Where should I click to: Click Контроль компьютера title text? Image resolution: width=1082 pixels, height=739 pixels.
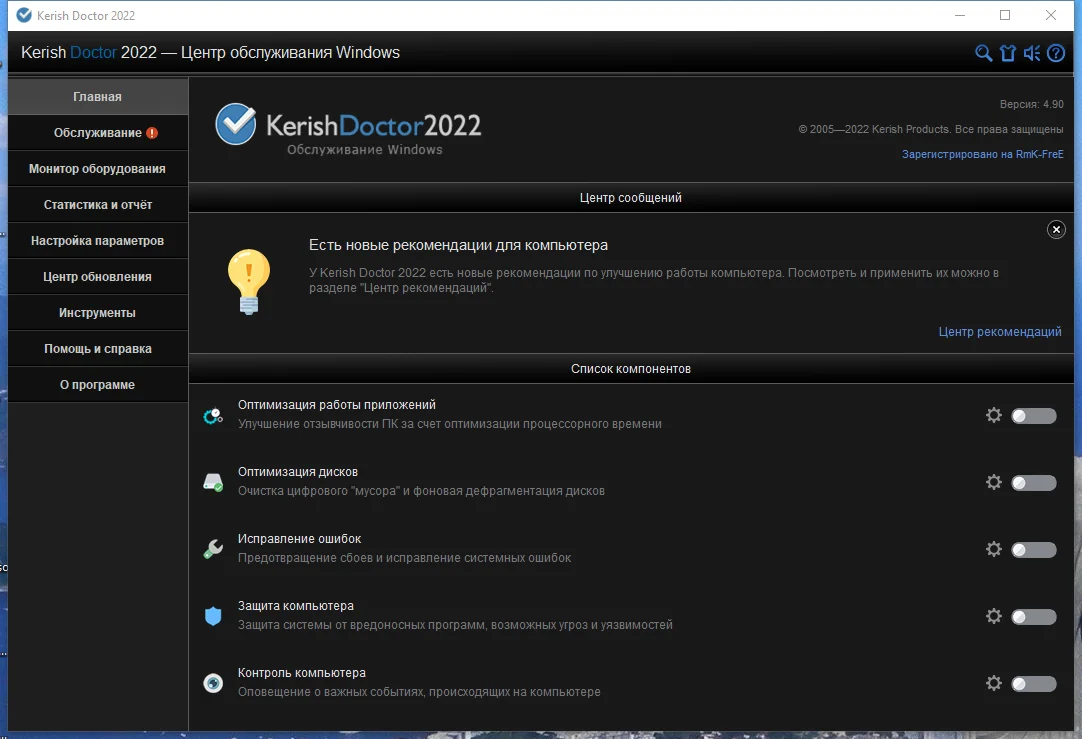point(302,673)
